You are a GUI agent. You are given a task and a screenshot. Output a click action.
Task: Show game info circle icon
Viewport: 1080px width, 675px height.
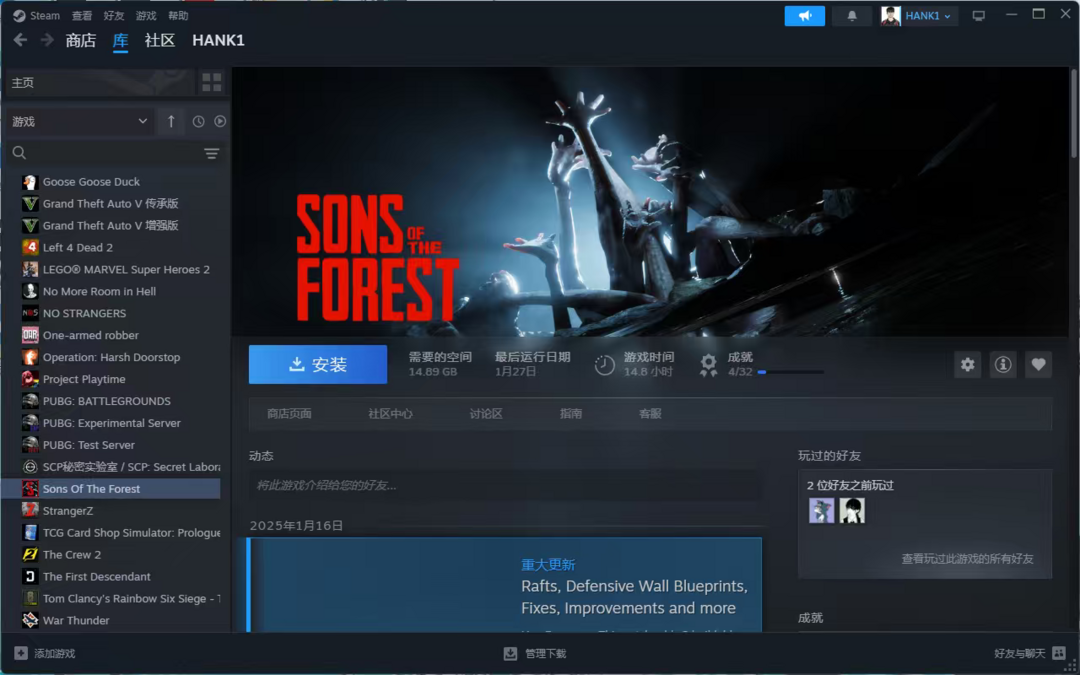point(1003,364)
